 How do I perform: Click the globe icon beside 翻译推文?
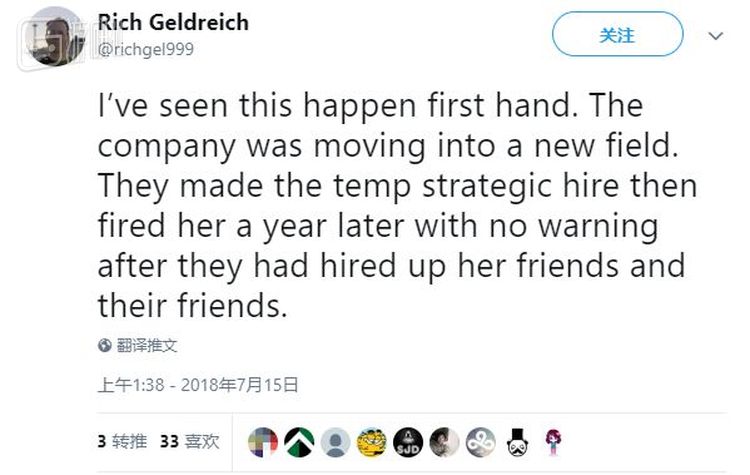coord(105,345)
